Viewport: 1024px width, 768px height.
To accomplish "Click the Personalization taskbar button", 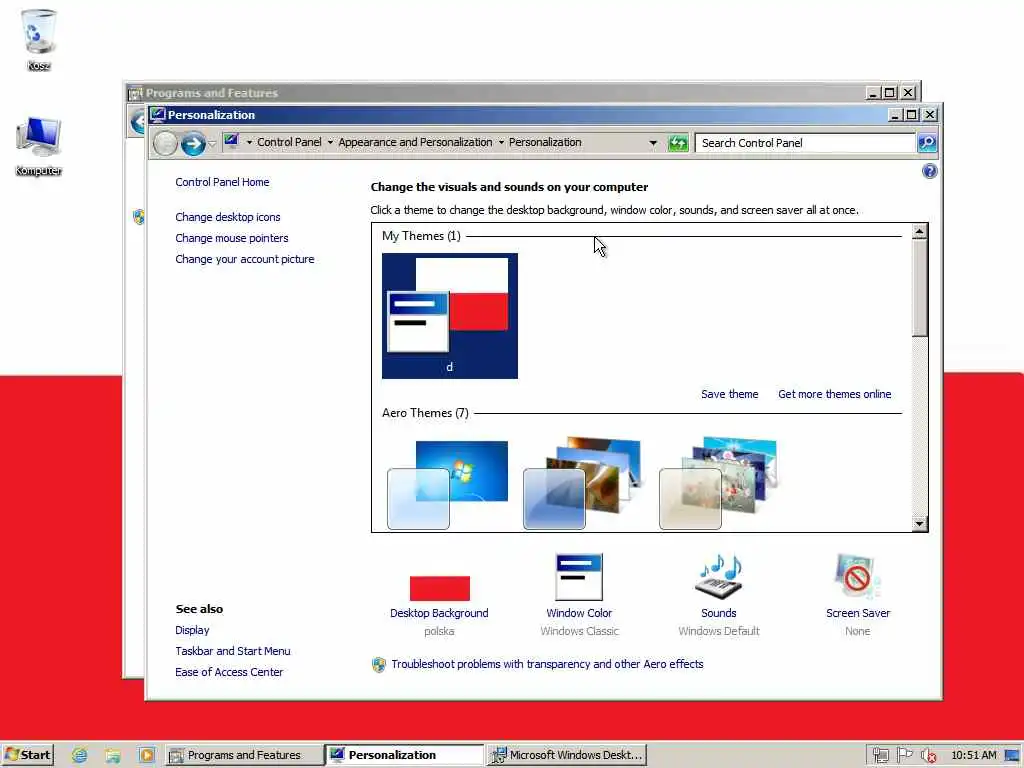I will [406, 755].
